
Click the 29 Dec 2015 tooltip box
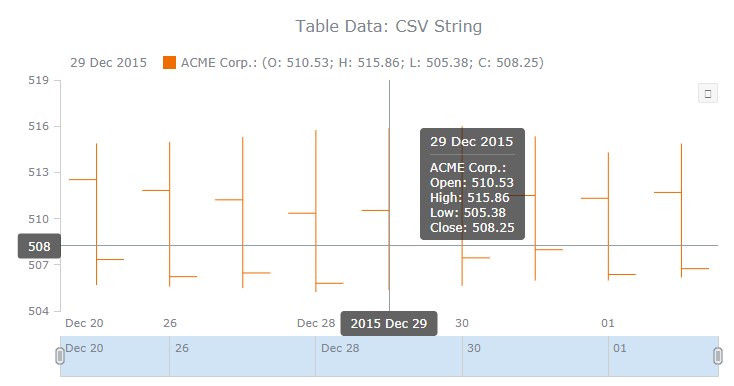pos(472,184)
